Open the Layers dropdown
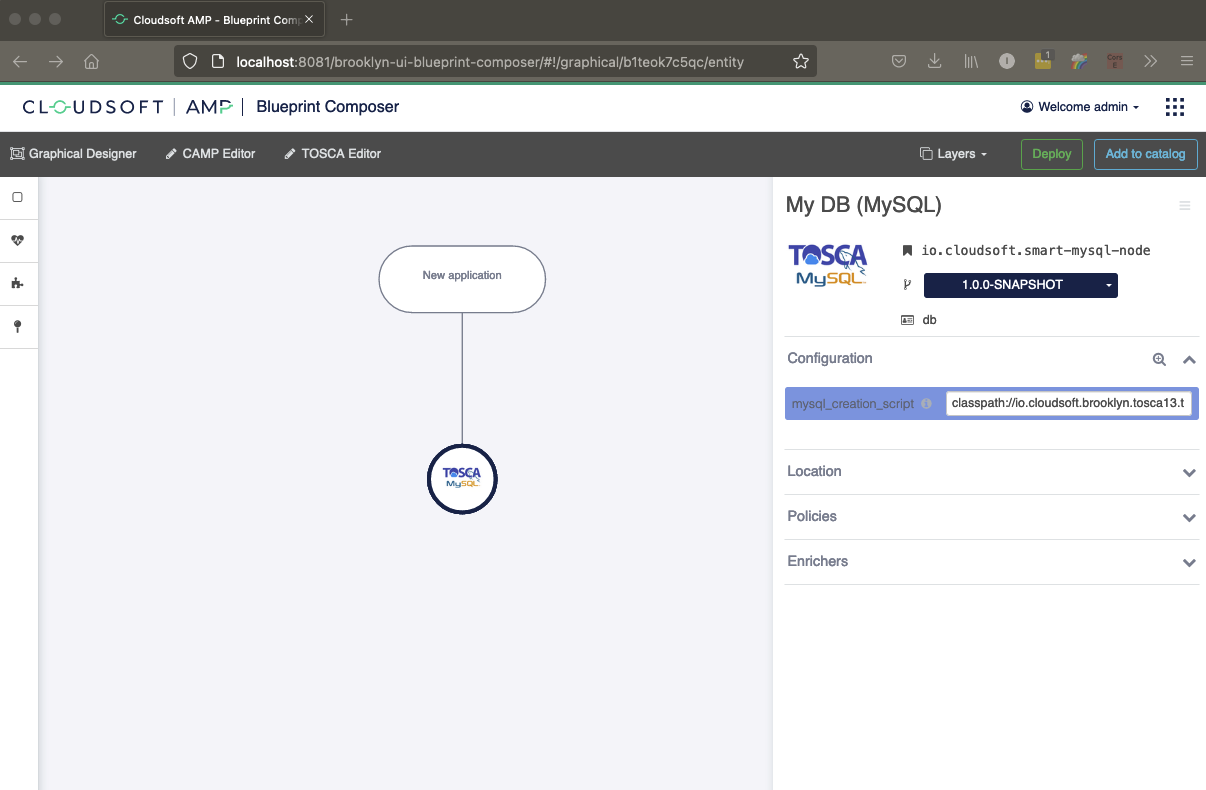1206x790 pixels. point(953,154)
